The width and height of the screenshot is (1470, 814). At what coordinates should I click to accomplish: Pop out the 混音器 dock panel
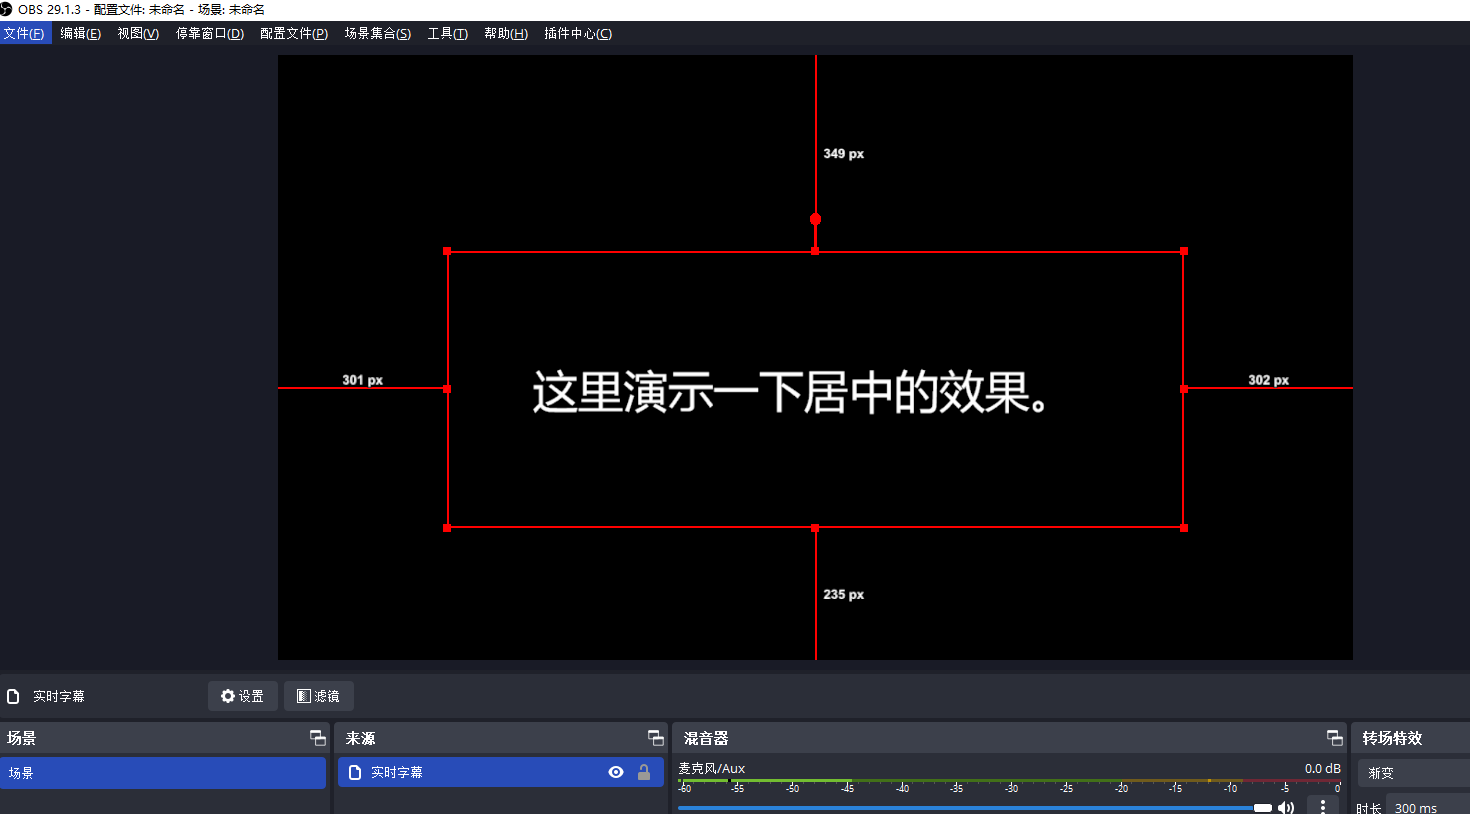pos(1335,738)
